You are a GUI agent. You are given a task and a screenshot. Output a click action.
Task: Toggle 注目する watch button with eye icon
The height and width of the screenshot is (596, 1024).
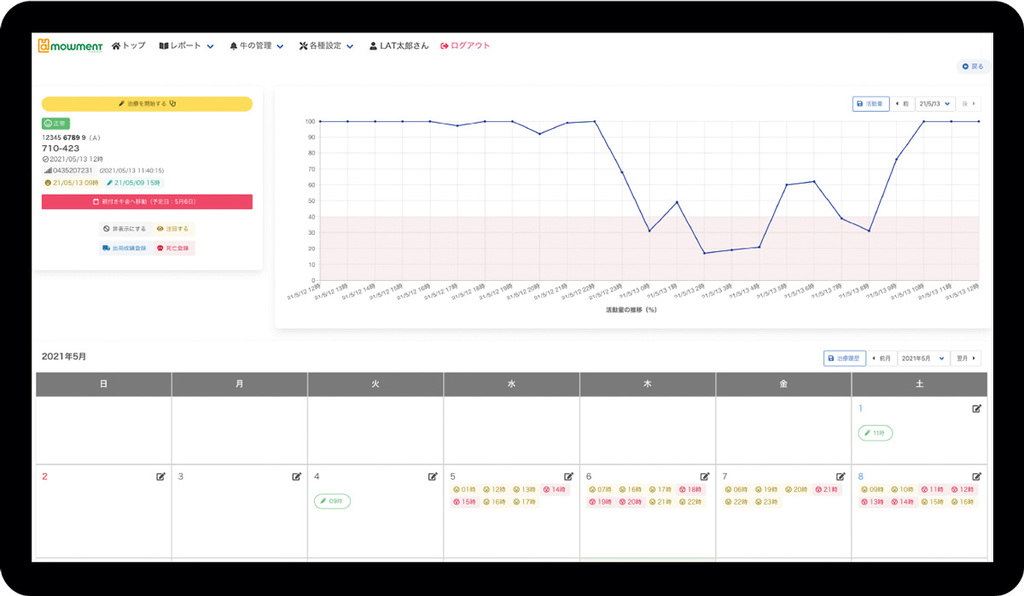click(172, 228)
